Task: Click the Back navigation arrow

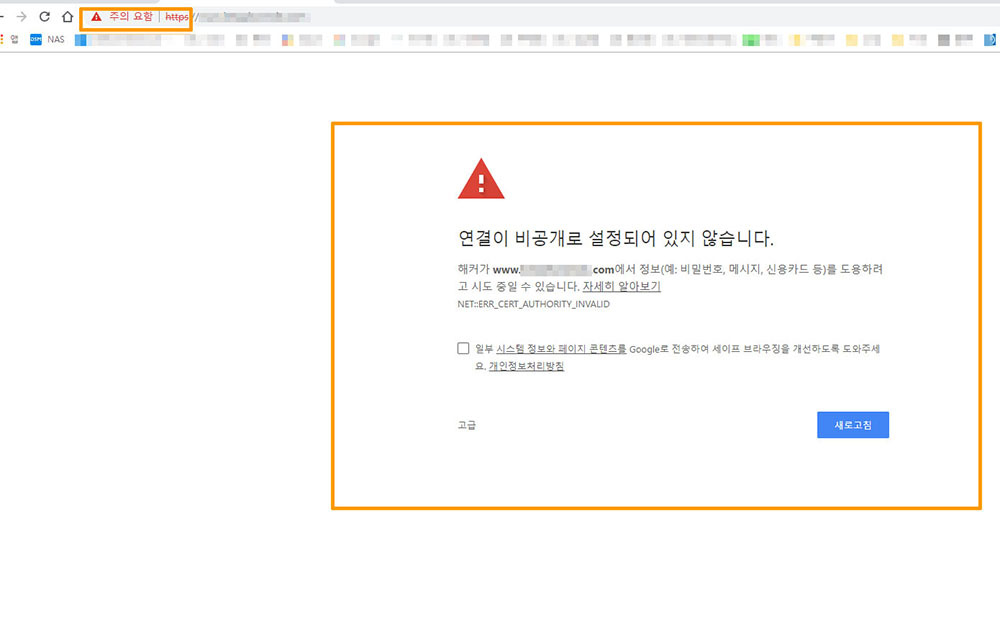Action: coord(3,17)
